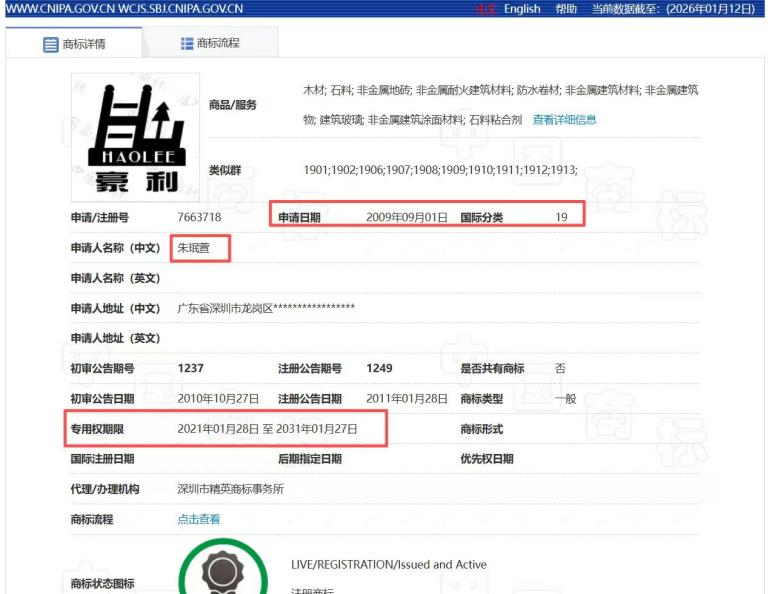Click 点击查看 link for trademark process

tap(198, 519)
